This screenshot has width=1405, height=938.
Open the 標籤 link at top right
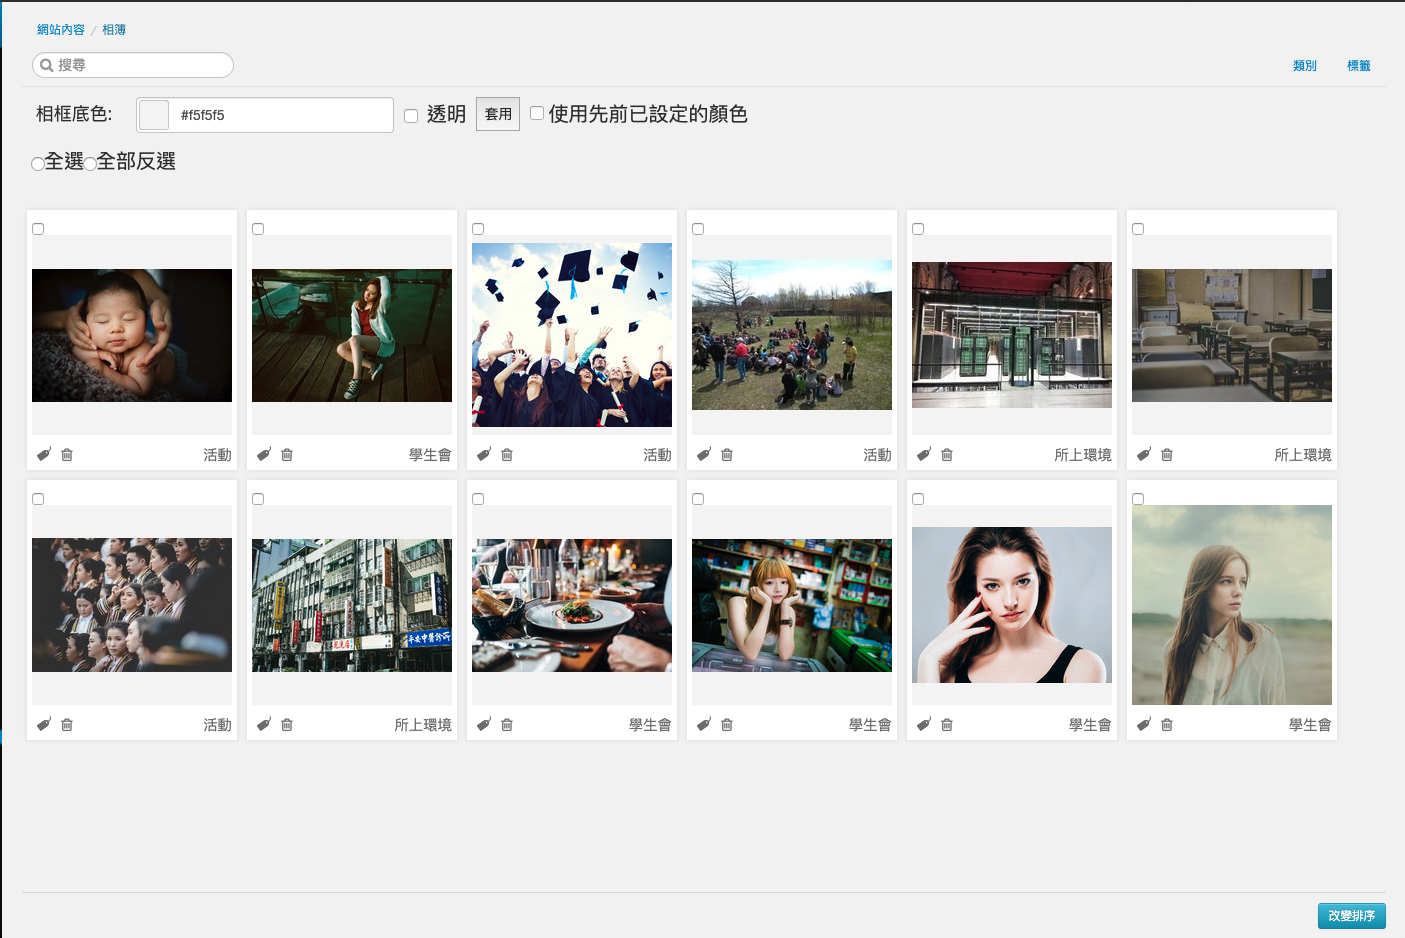click(1358, 66)
